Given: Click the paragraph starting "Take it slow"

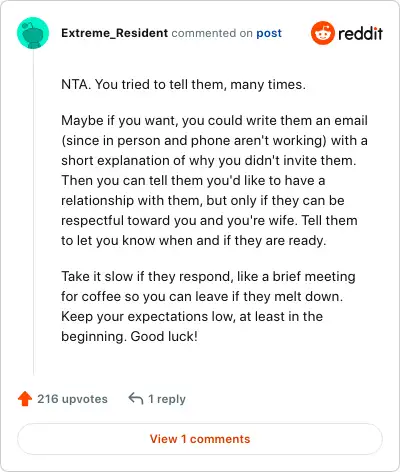Looking at the screenshot, I should point(208,306).
